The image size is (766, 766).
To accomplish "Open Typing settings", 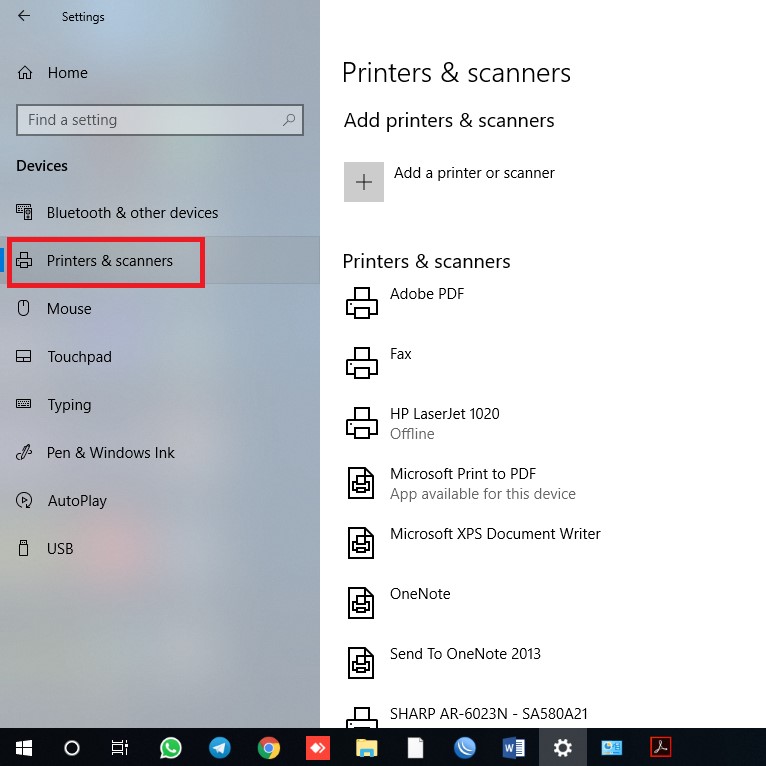I will coord(69,404).
